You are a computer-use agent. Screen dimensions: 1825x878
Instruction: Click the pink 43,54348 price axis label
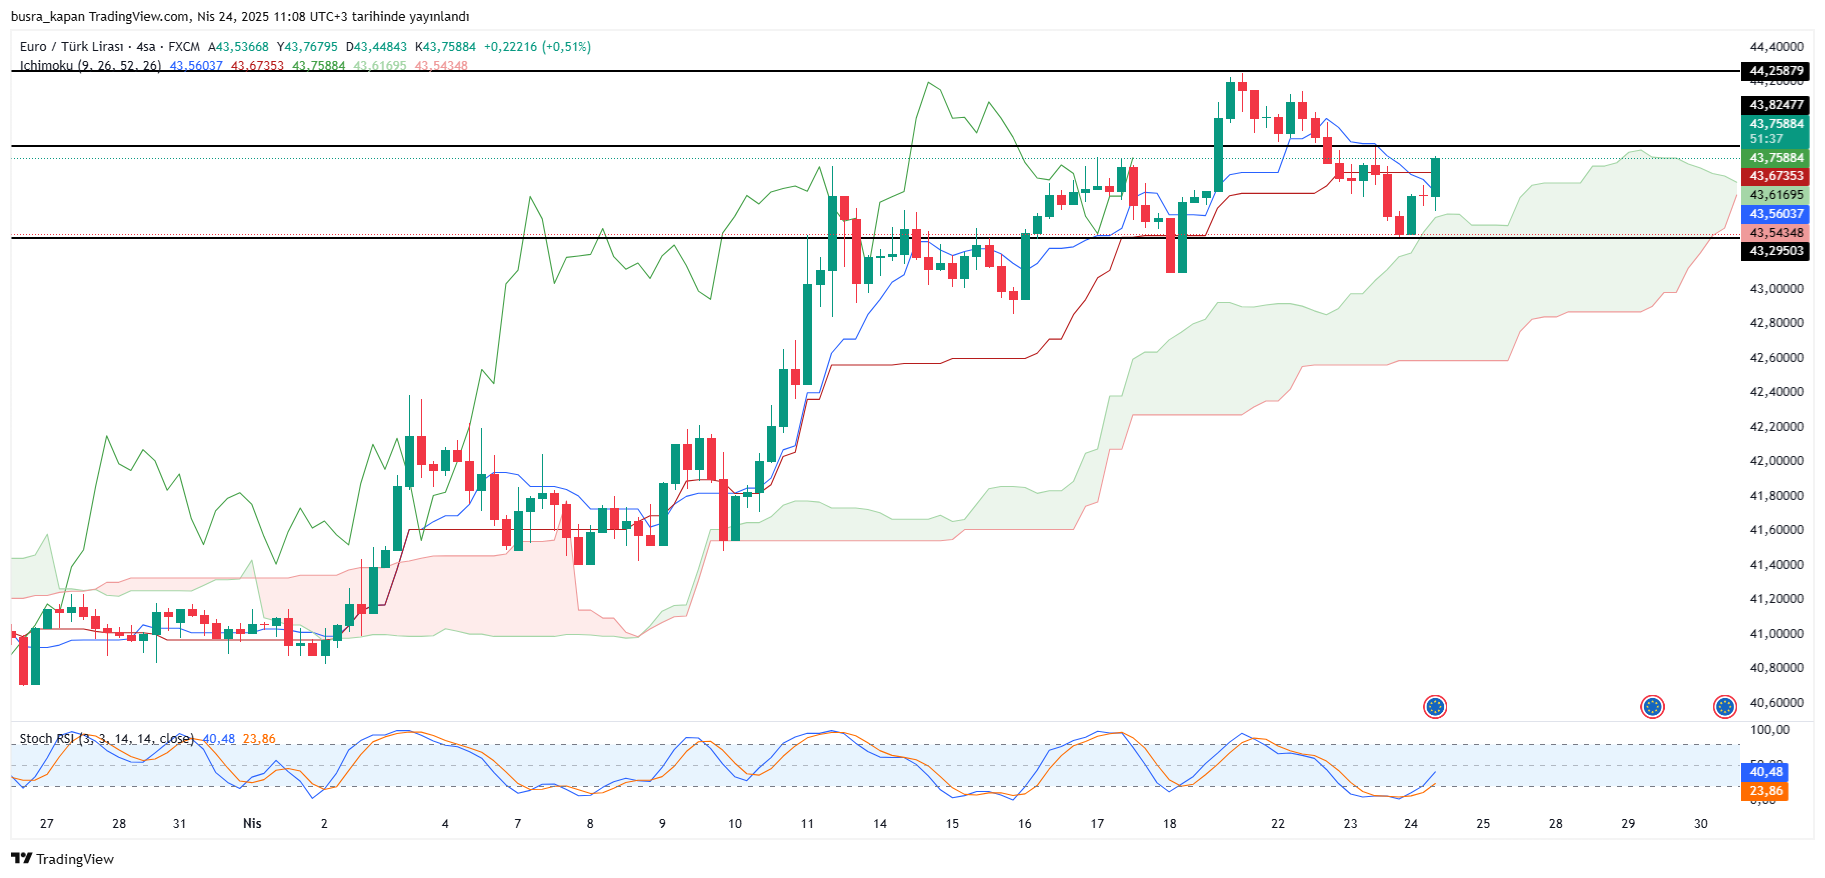pos(1776,233)
